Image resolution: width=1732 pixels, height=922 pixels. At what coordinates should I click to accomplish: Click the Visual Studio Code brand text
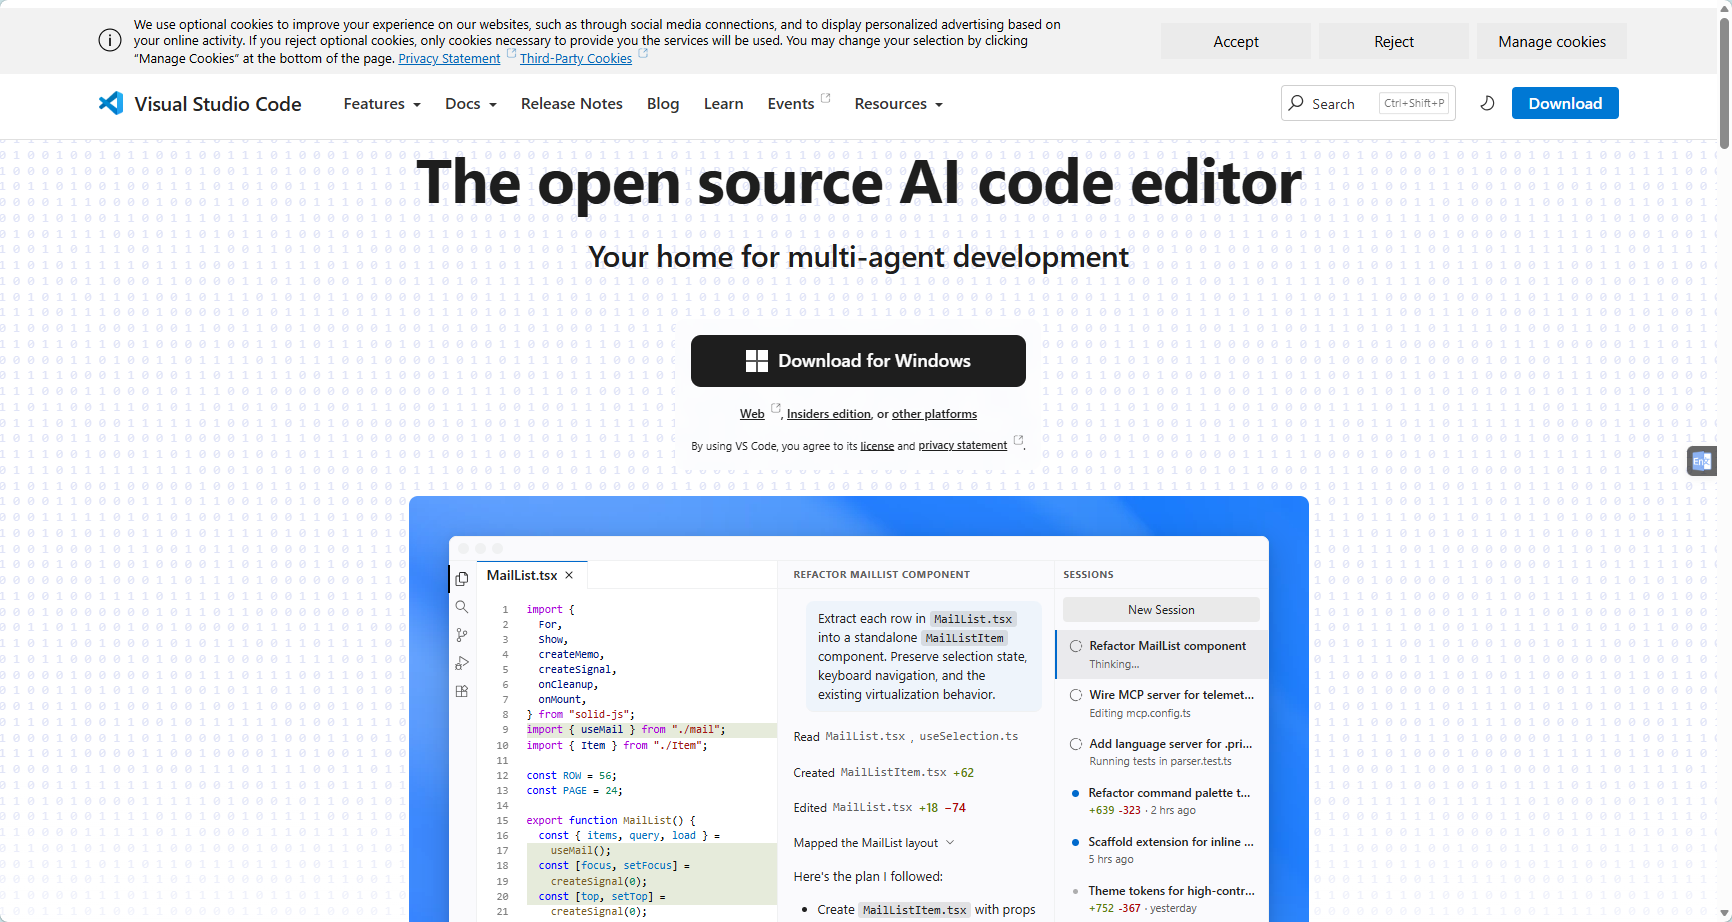[218, 104]
